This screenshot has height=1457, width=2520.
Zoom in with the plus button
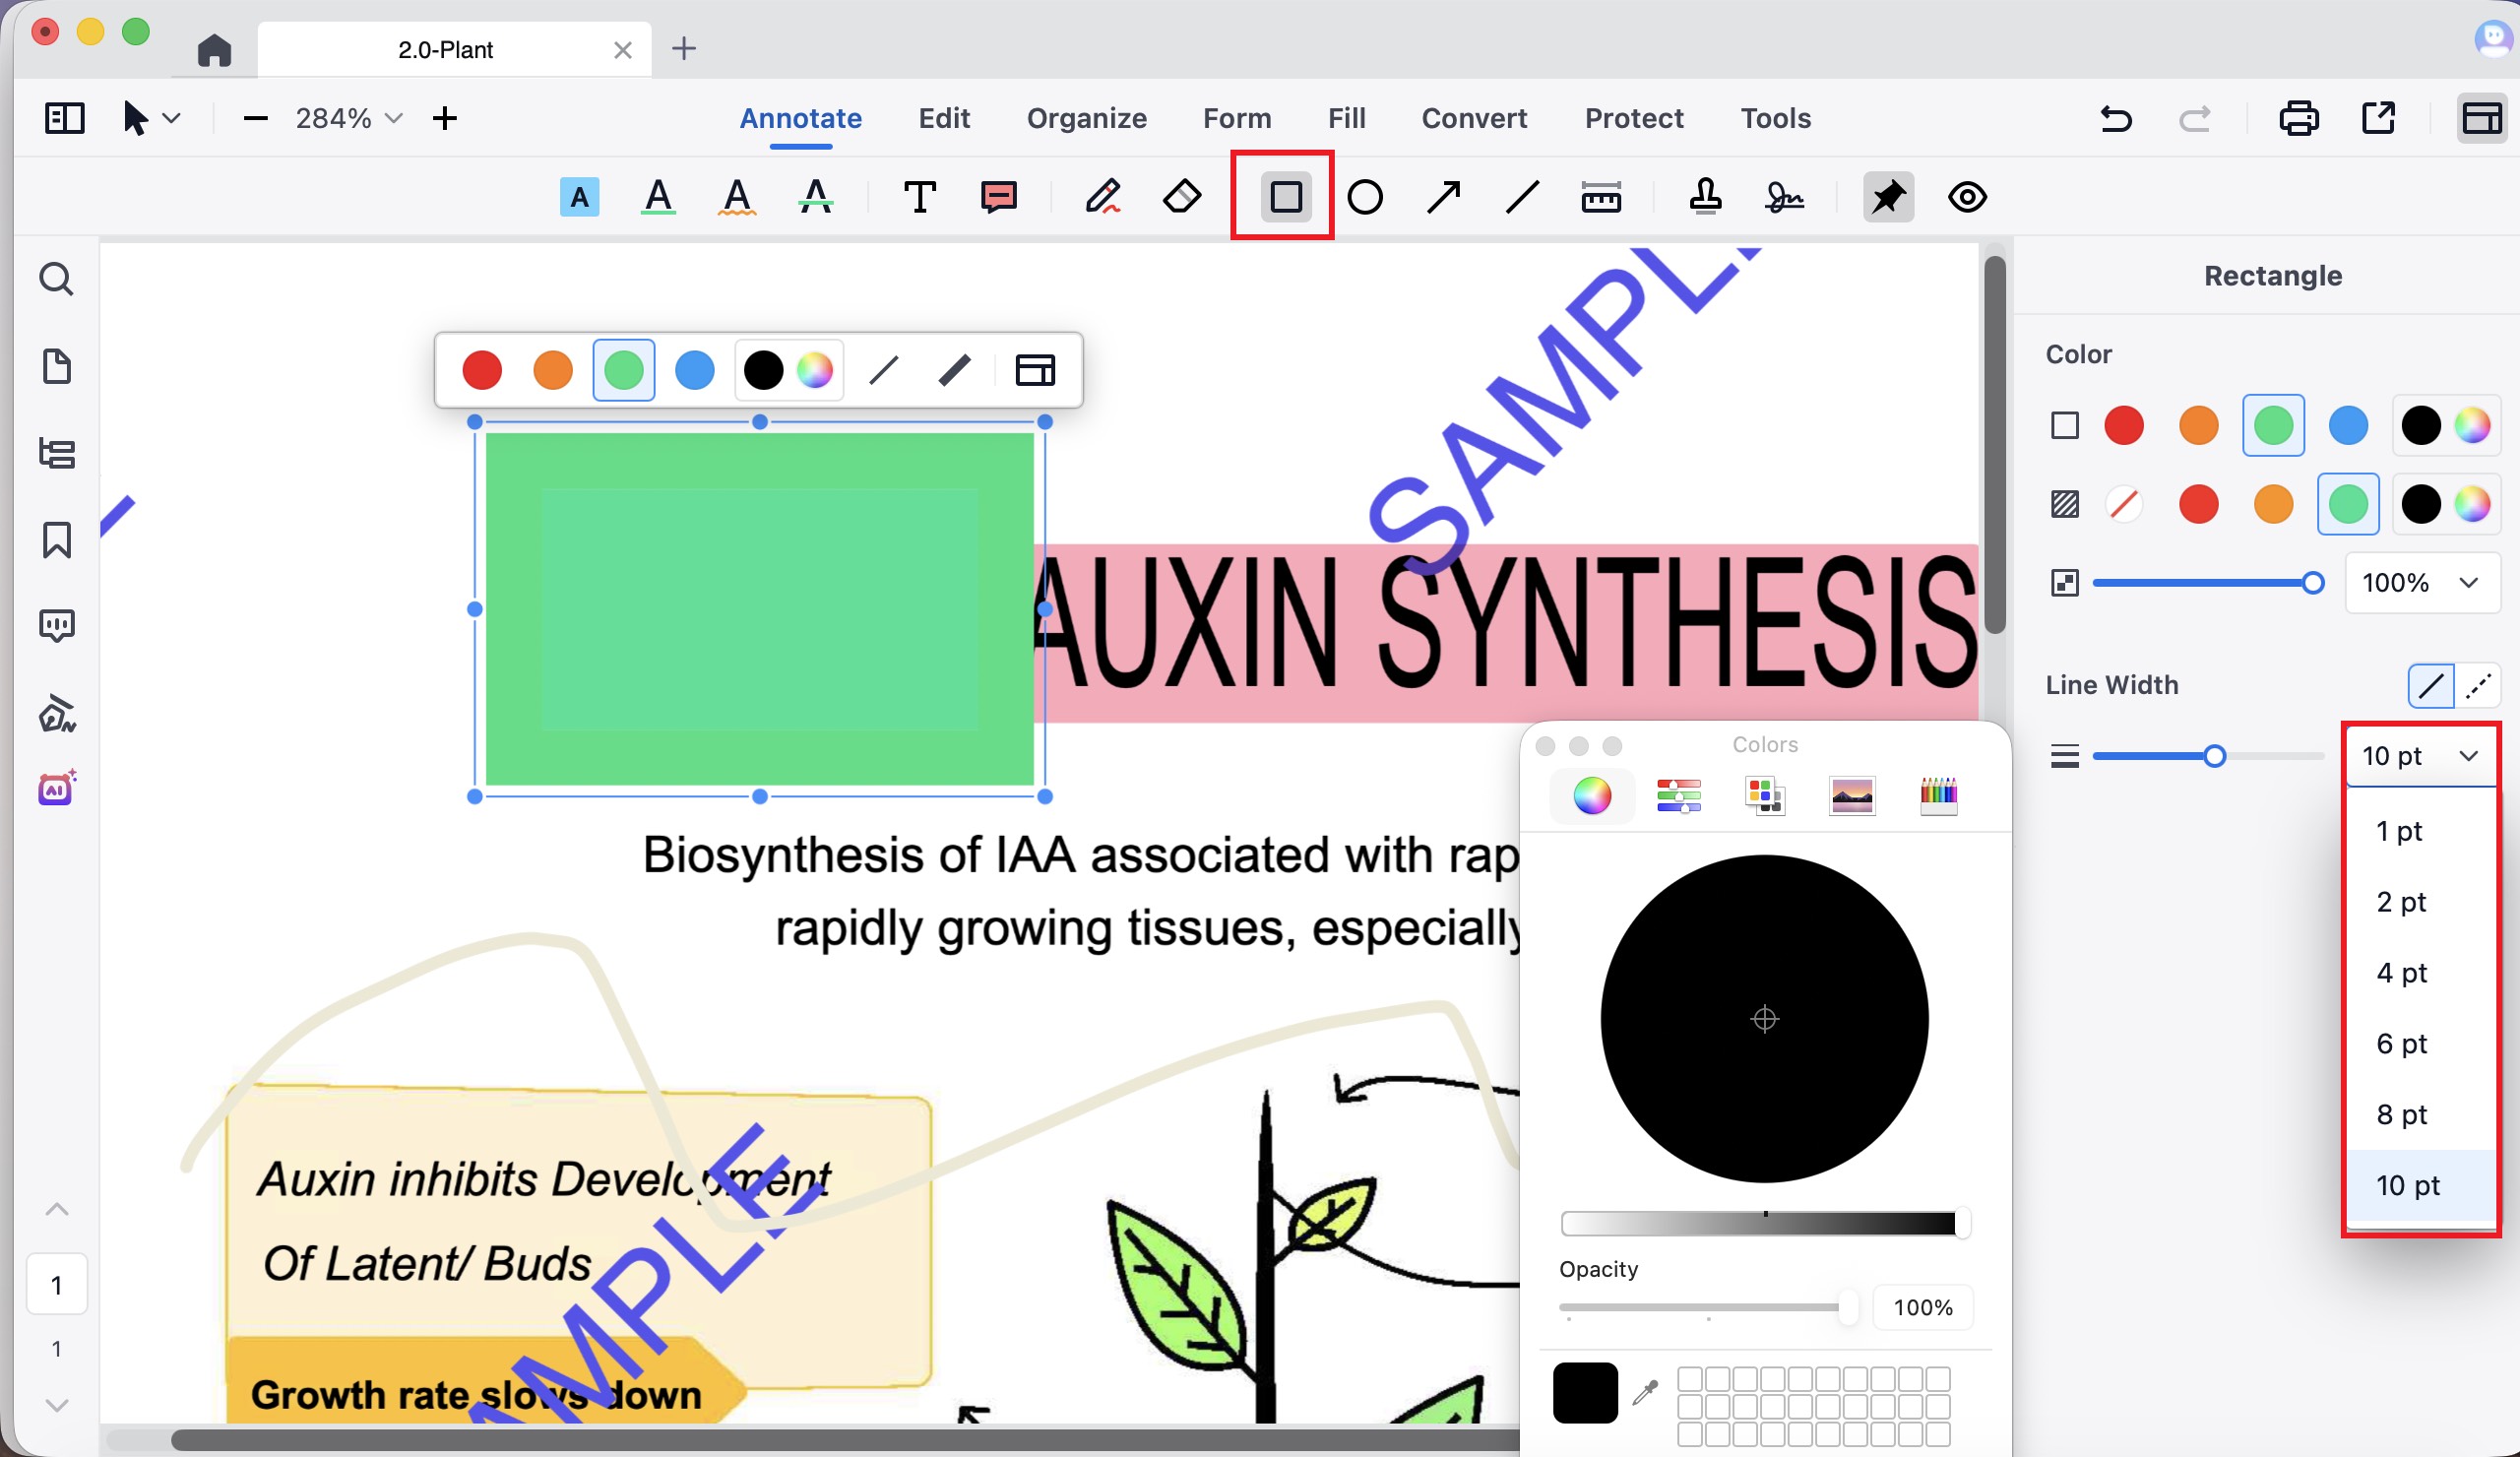(445, 118)
